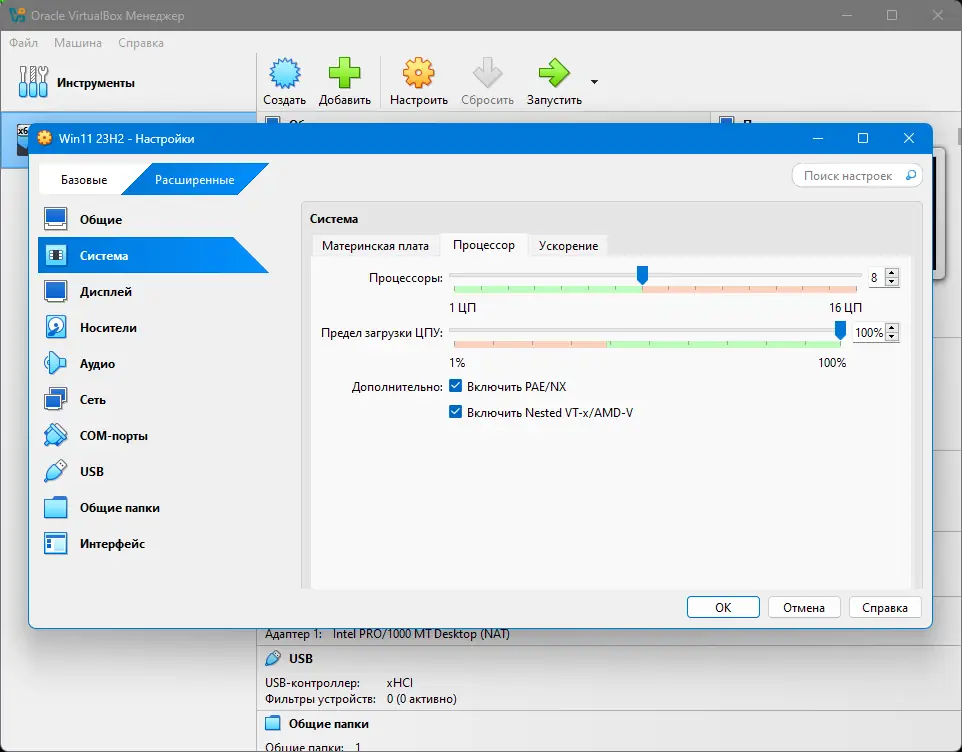
Task: Switch to the Базовые settings mode
Action: click(x=84, y=180)
